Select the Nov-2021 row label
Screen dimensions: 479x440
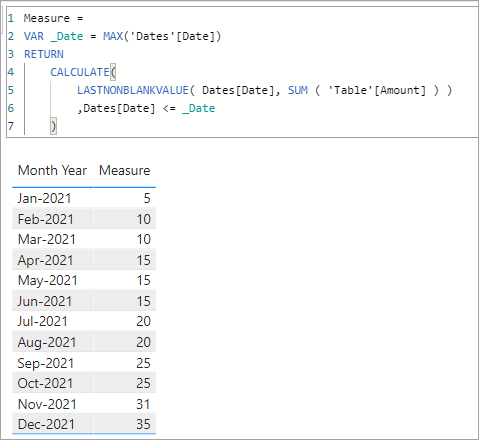47,404
